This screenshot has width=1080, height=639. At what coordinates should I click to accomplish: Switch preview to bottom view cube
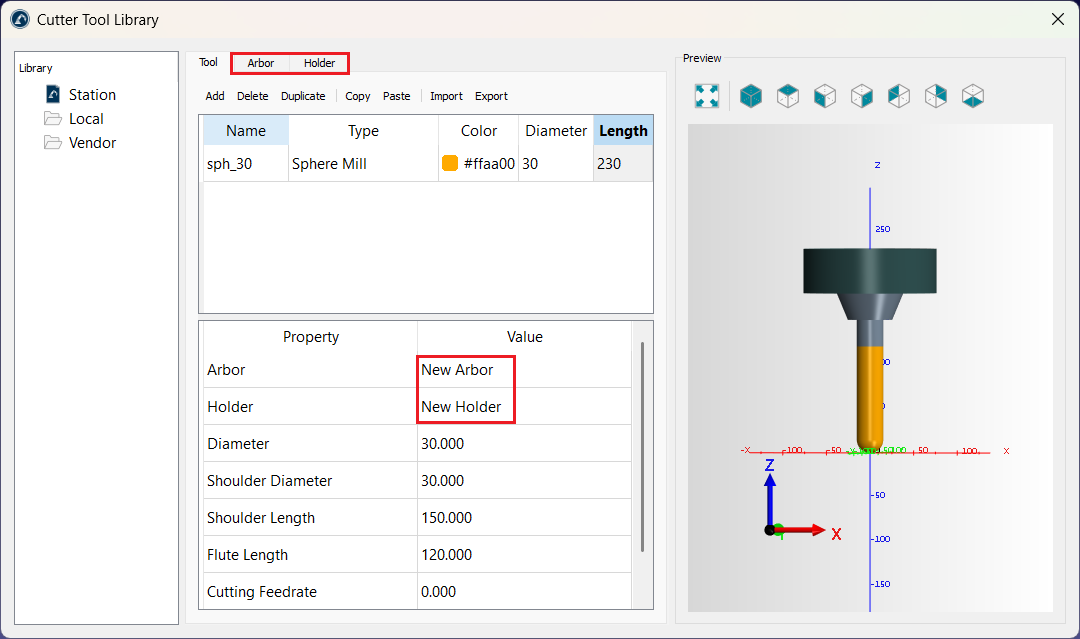point(973,96)
